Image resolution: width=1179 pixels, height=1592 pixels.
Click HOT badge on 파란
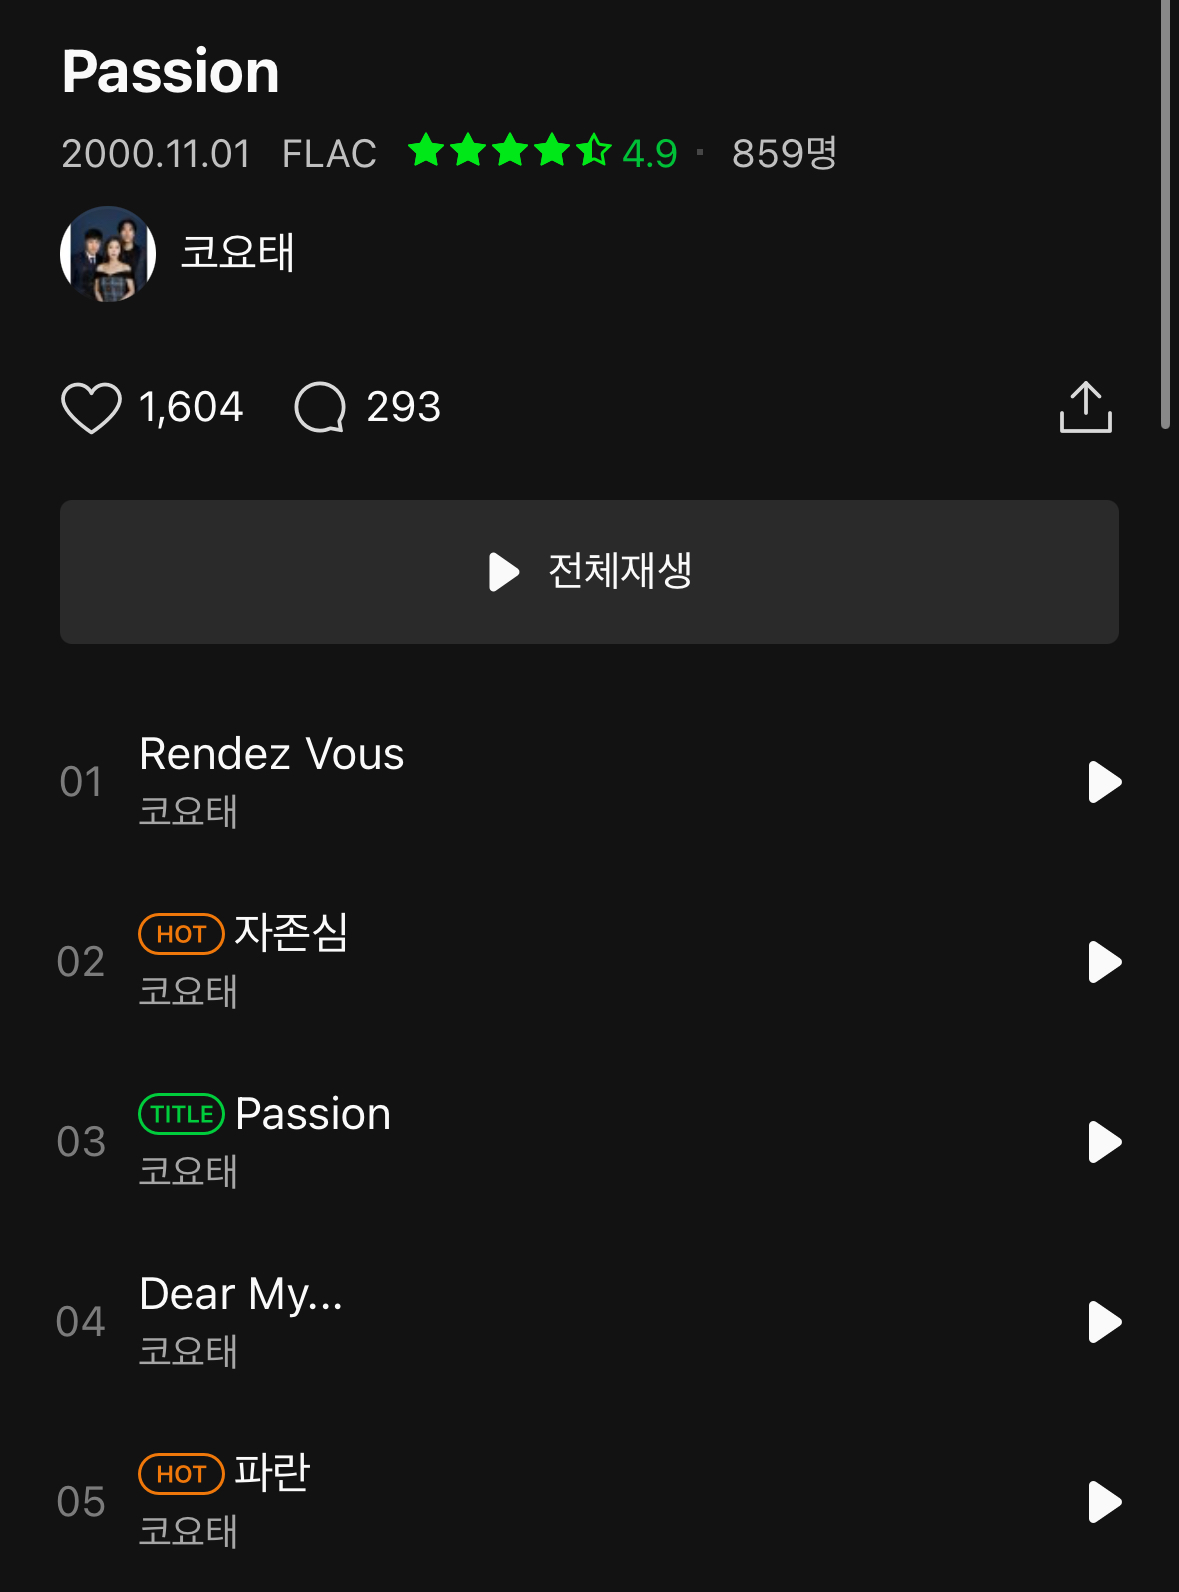coord(181,1474)
